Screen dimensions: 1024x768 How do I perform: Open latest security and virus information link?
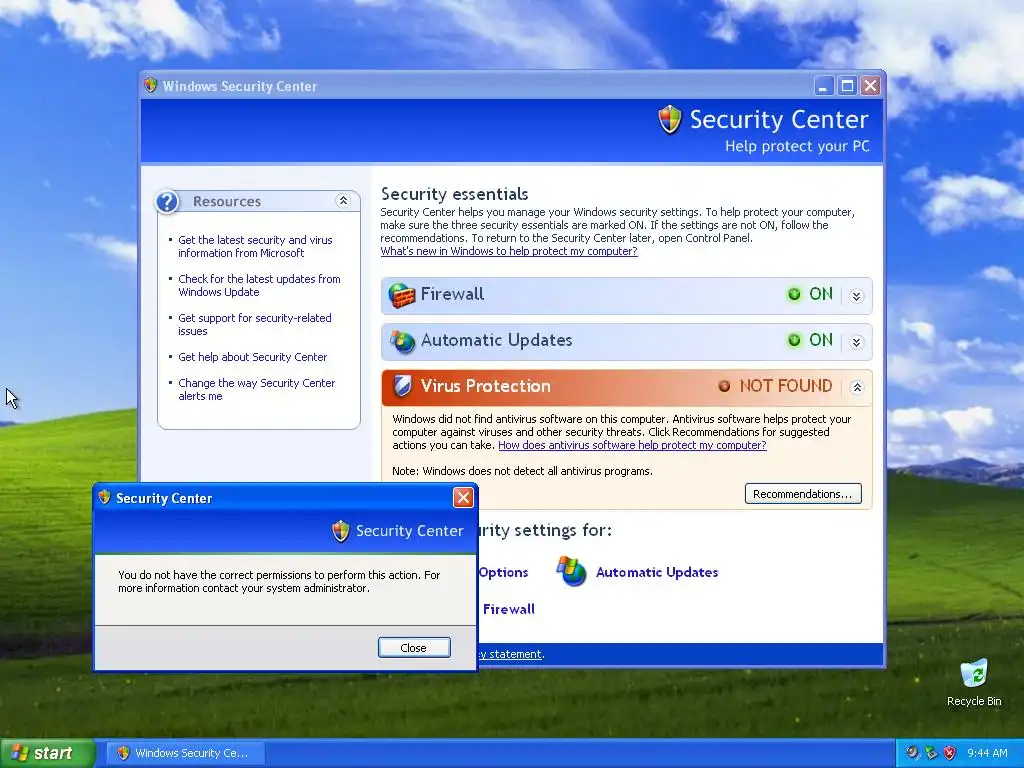[255, 246]
